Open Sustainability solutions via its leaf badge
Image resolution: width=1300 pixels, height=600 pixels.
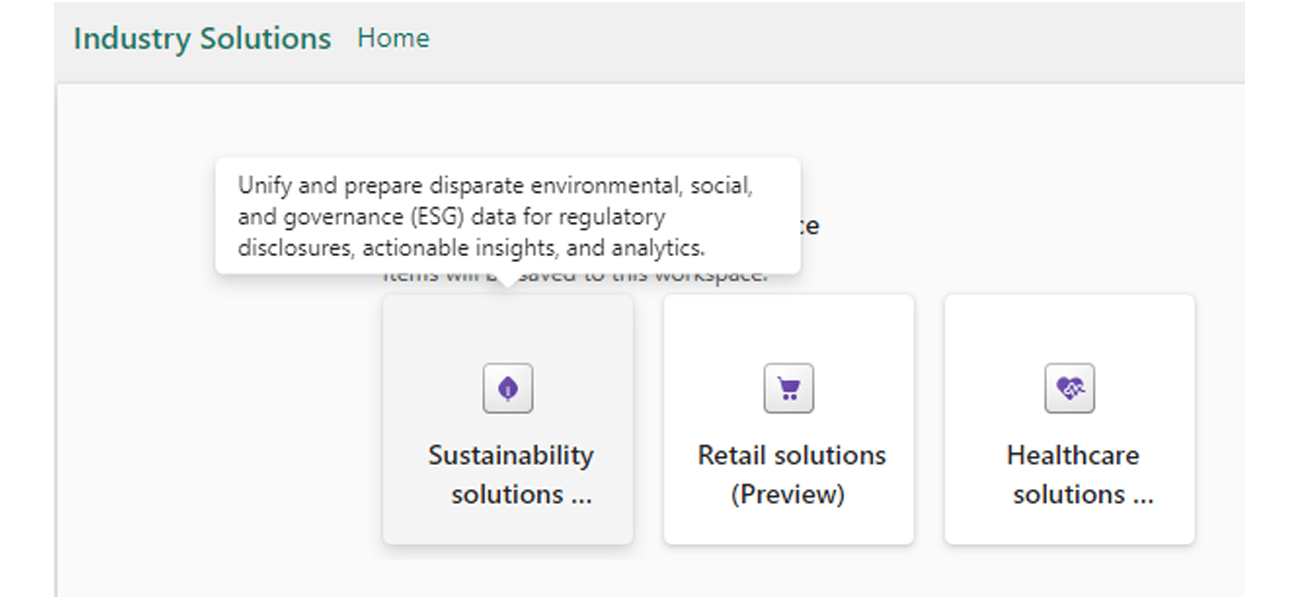(507, 388)
